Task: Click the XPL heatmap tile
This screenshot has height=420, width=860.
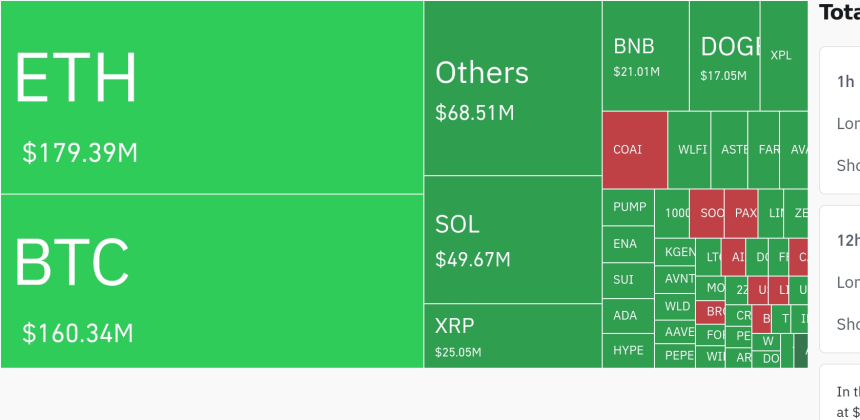Action: [x=782, y=55]
